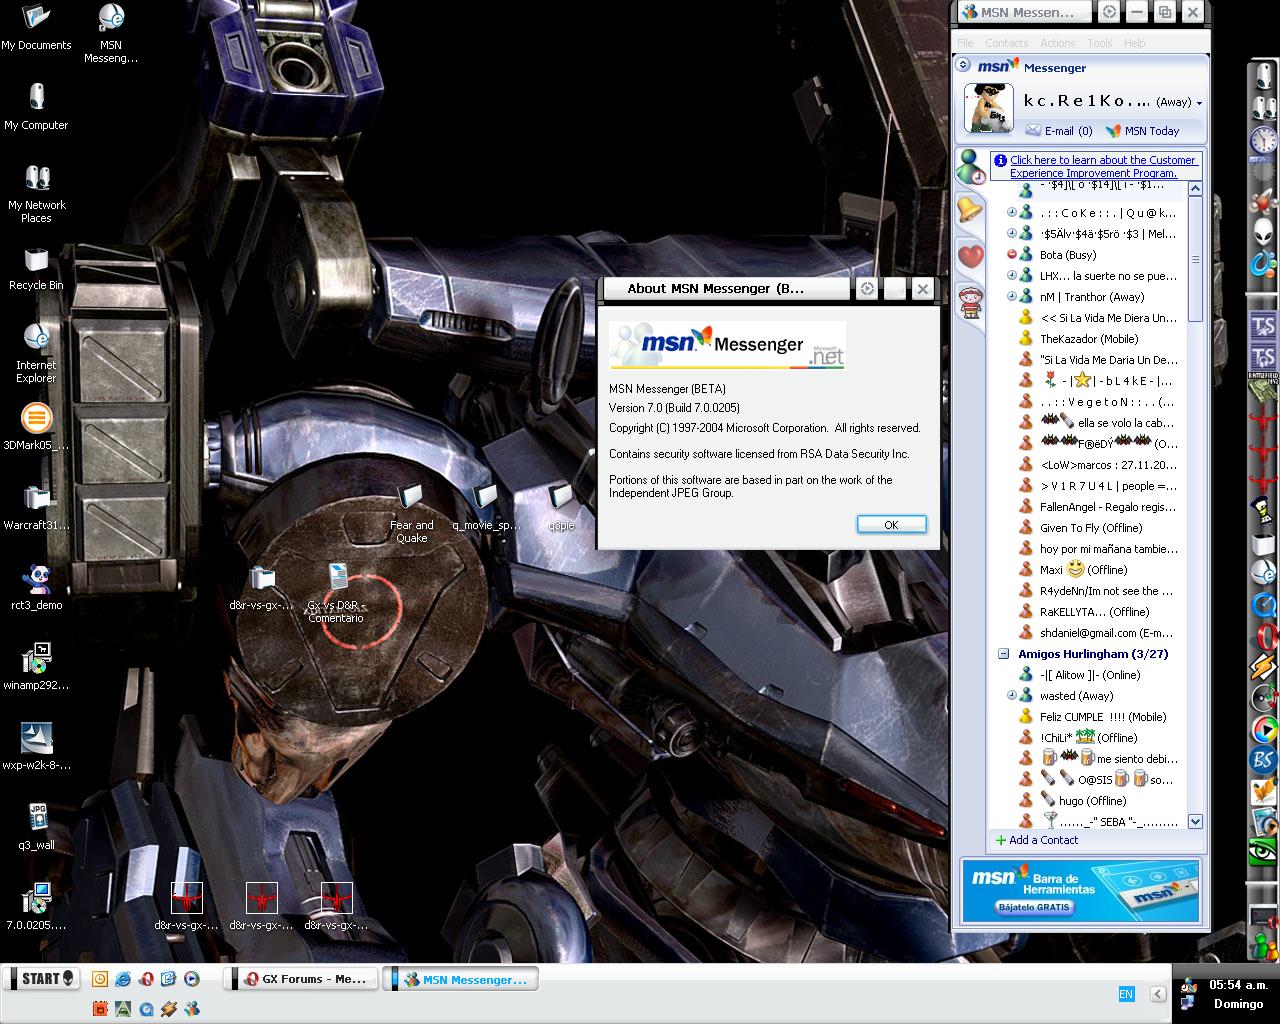
Task: Select the 3DMark05 desktop icon
Action: (36, 427)
